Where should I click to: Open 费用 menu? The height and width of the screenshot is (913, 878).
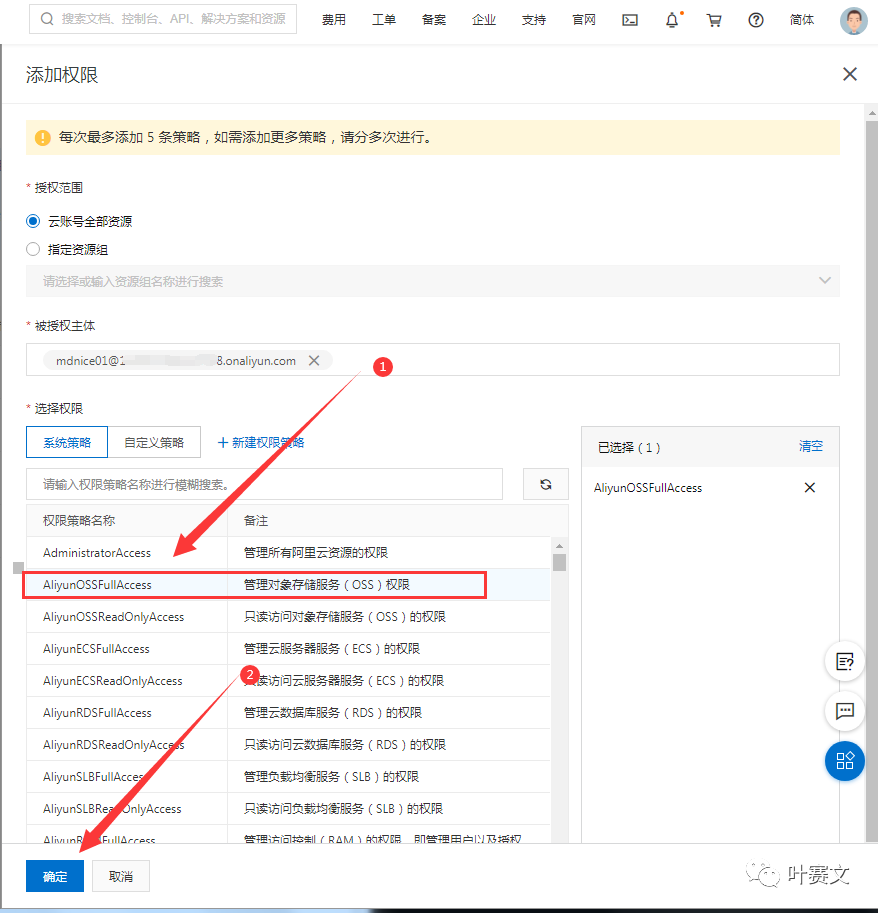click(x=334, y=20)
